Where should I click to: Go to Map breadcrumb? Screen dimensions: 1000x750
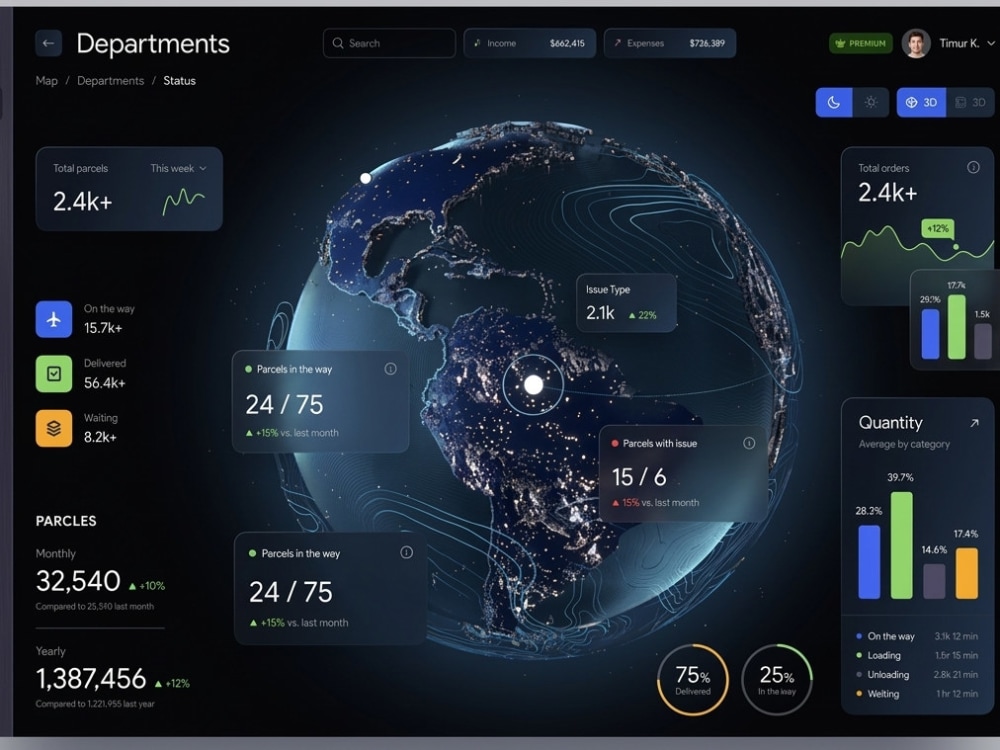[x=47, y=80]
